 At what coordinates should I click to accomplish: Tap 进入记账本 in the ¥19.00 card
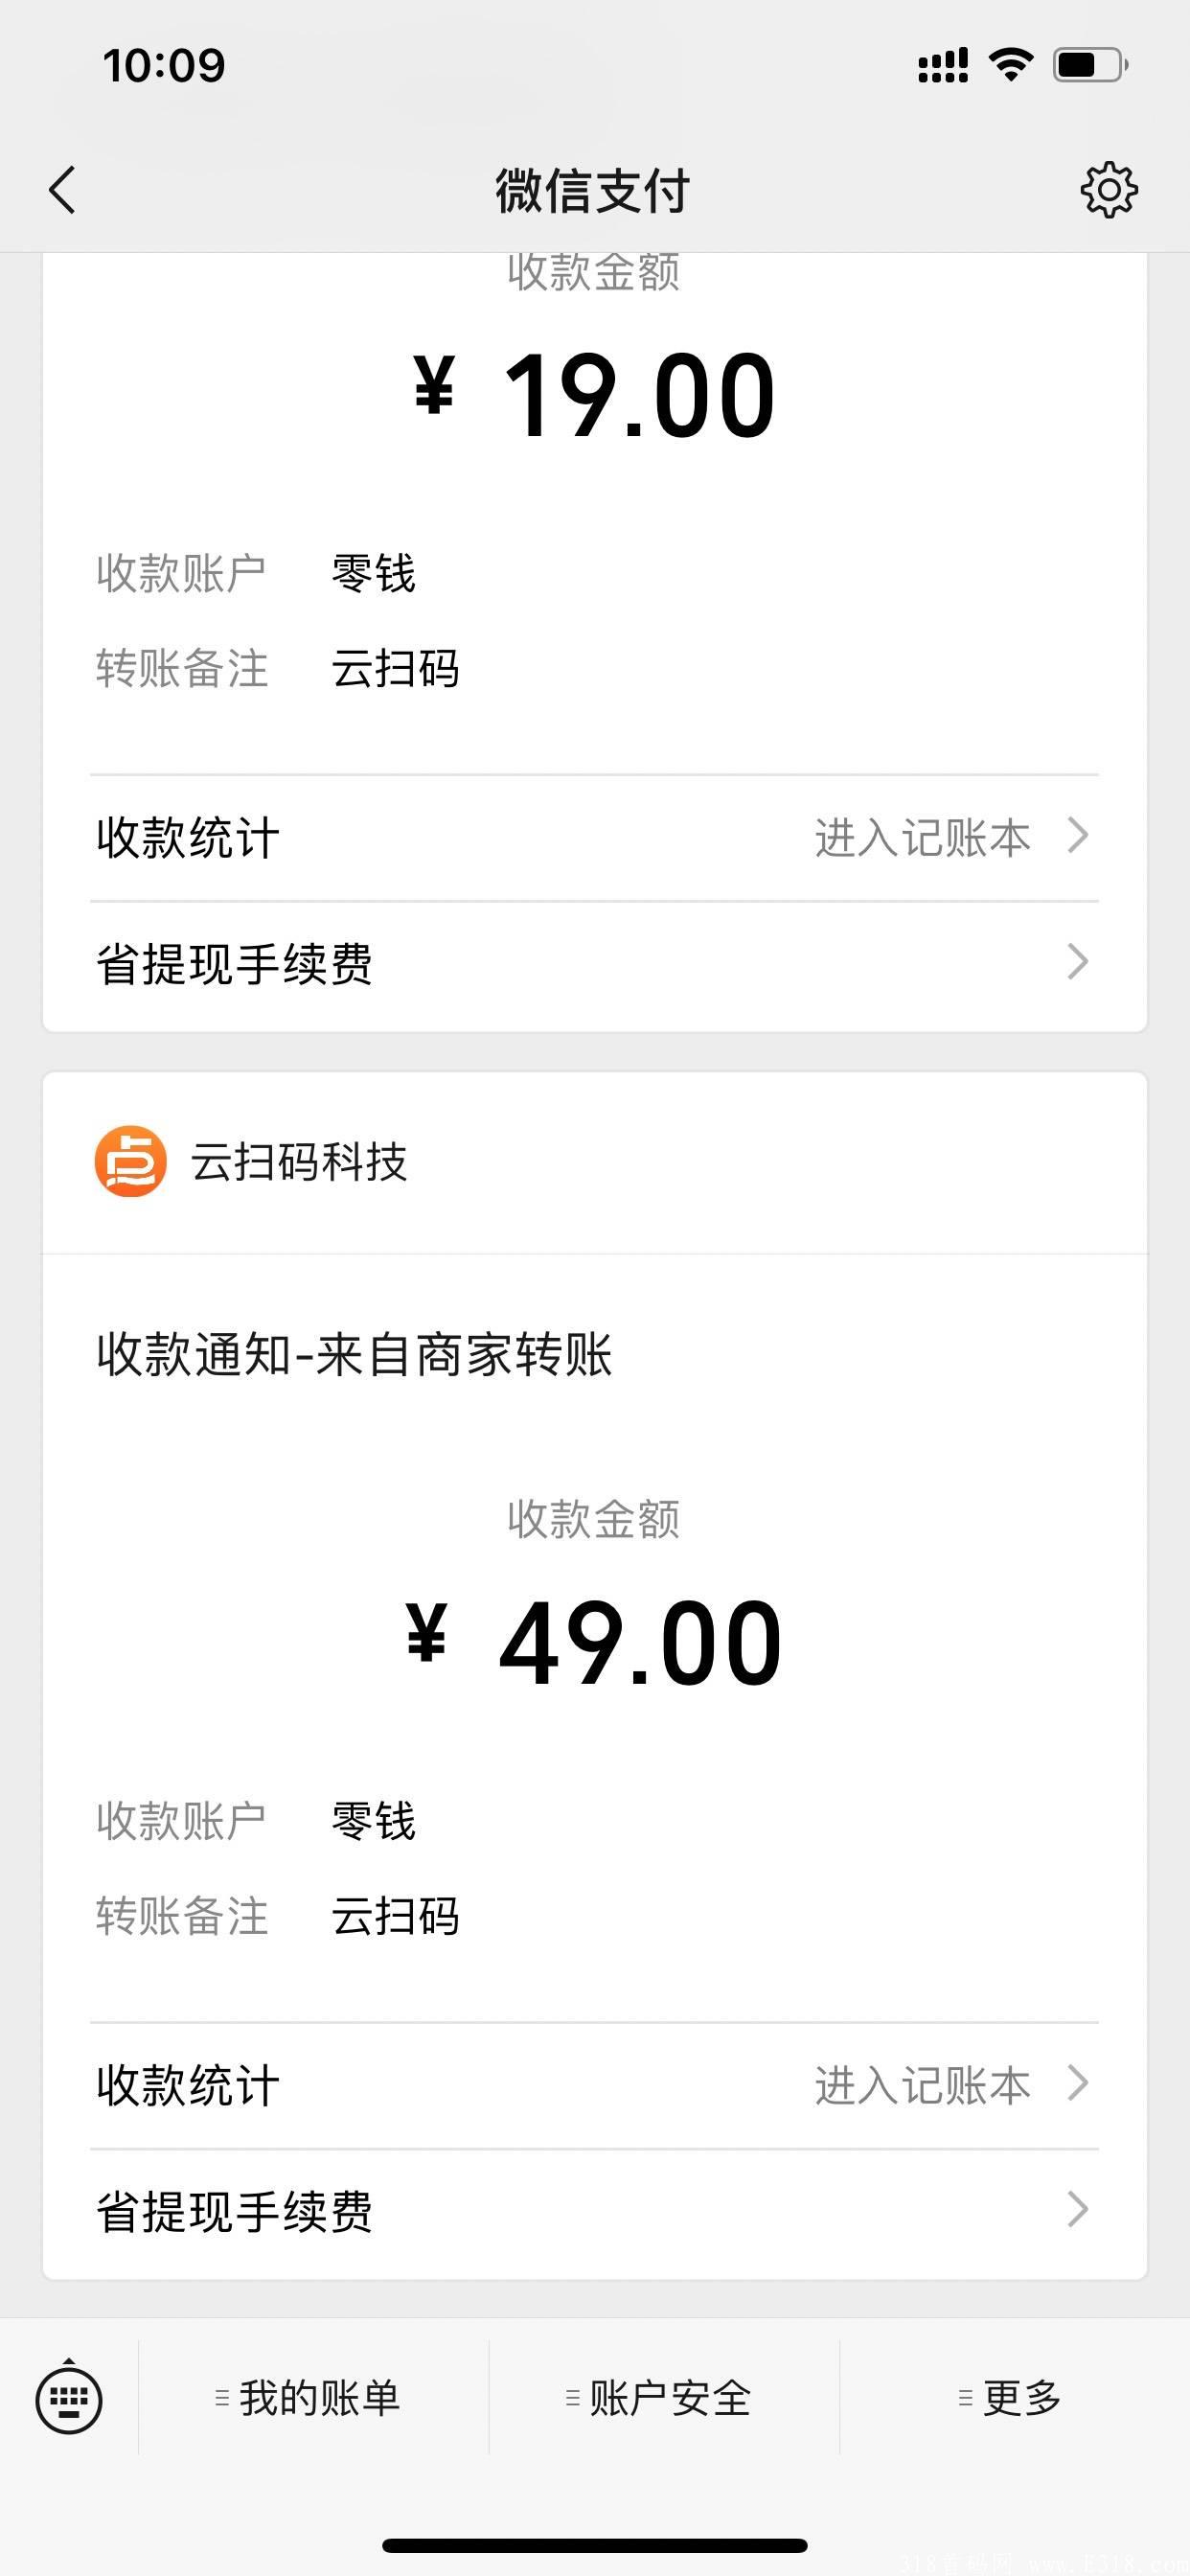(922, 837)
